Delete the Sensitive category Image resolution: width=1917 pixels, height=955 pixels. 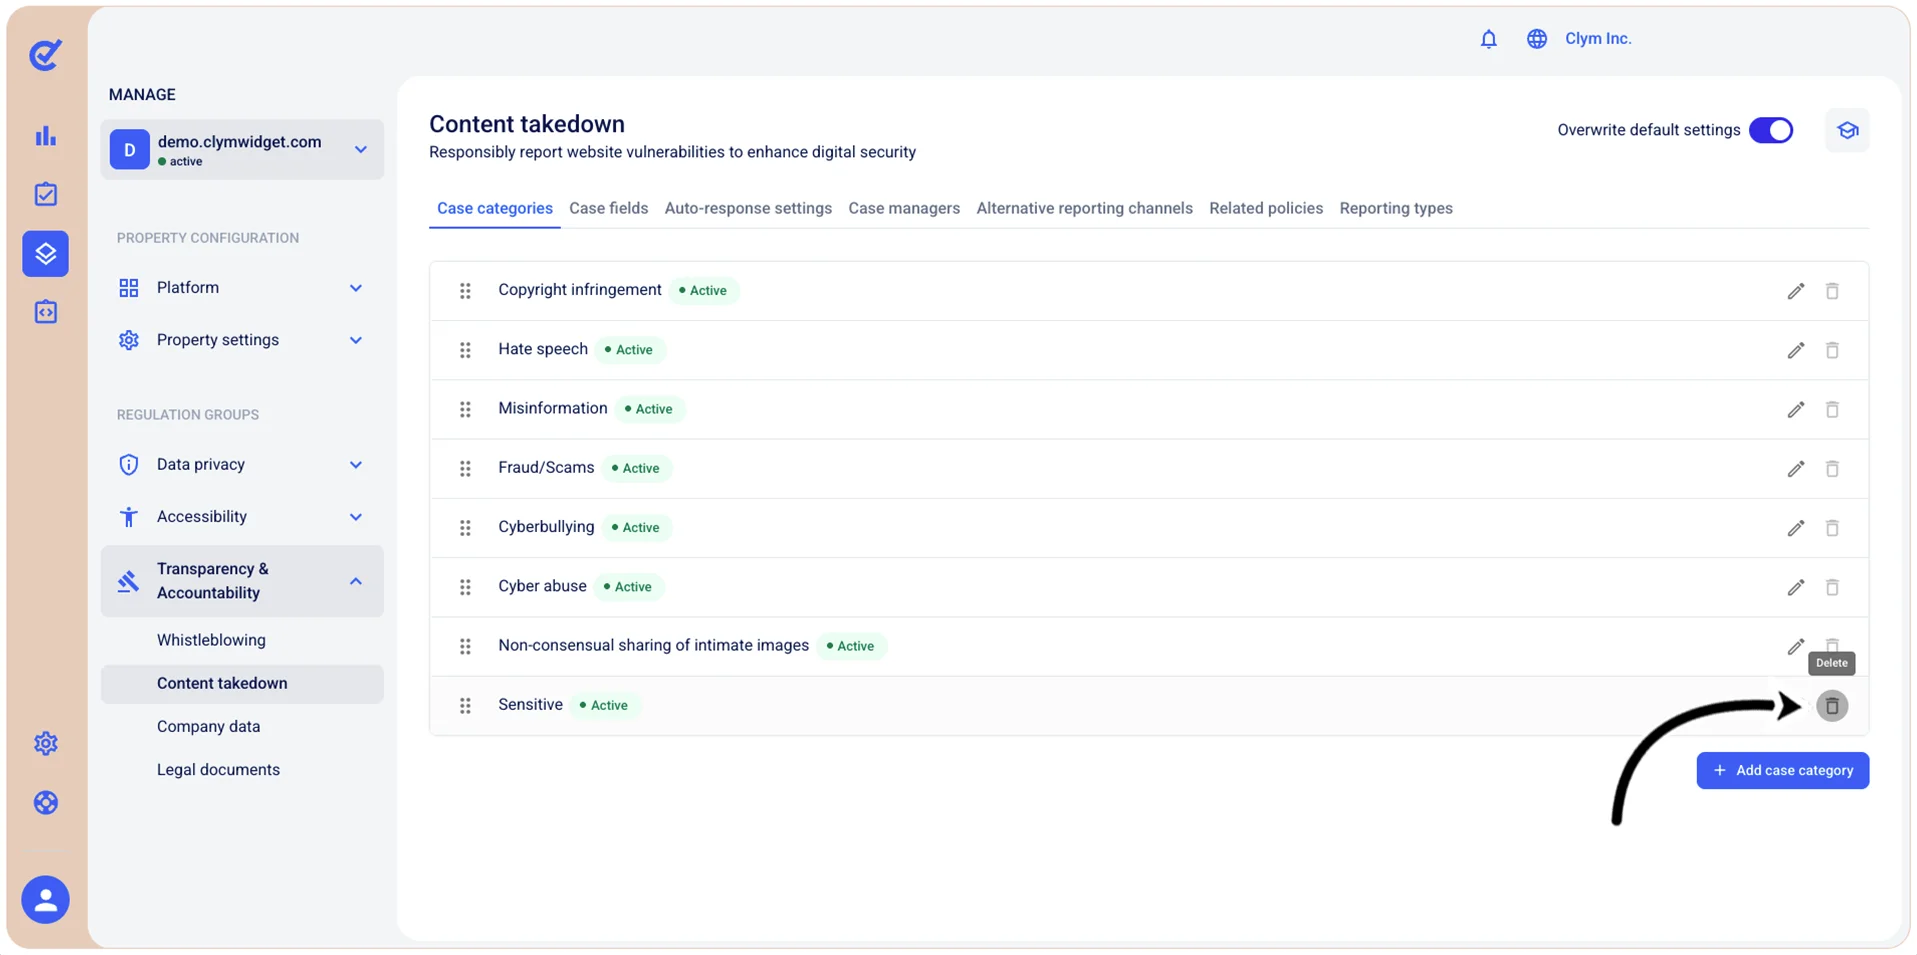point(1832,706)
